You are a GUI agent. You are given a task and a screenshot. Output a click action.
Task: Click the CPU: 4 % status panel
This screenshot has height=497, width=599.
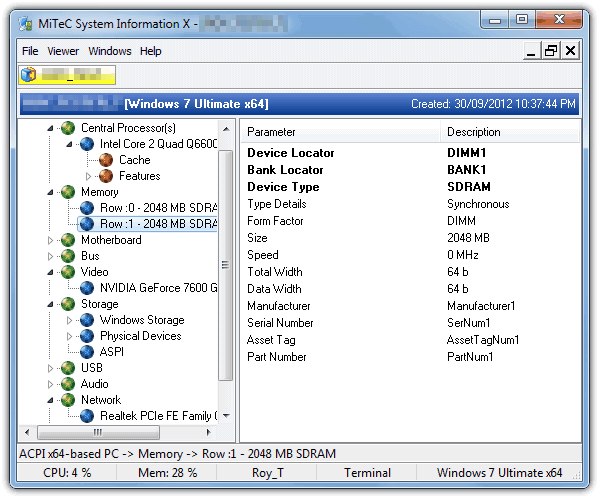67,473
